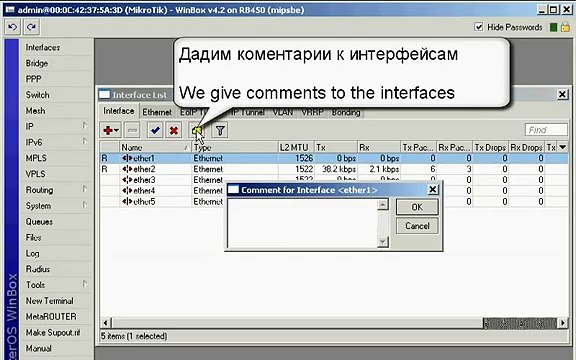Open the Manual menu item
Image resolution: width=576 pixels, height=360 pixels.
tap(38, 348)
